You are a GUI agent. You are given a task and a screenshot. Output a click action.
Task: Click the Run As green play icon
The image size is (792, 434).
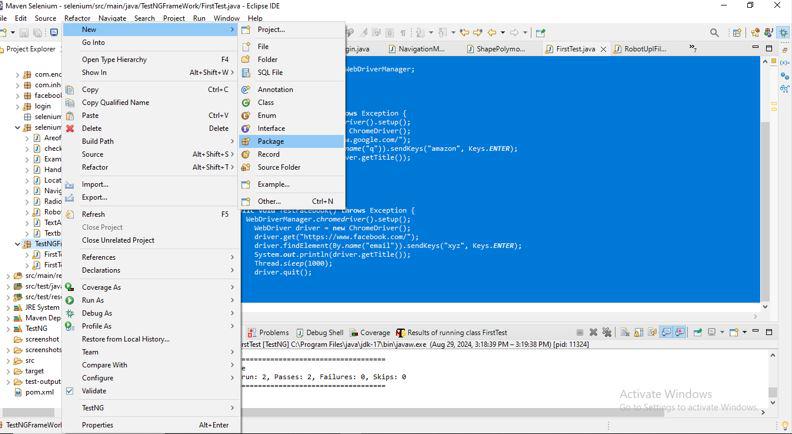pyautogui.click(x=70, y=300)
